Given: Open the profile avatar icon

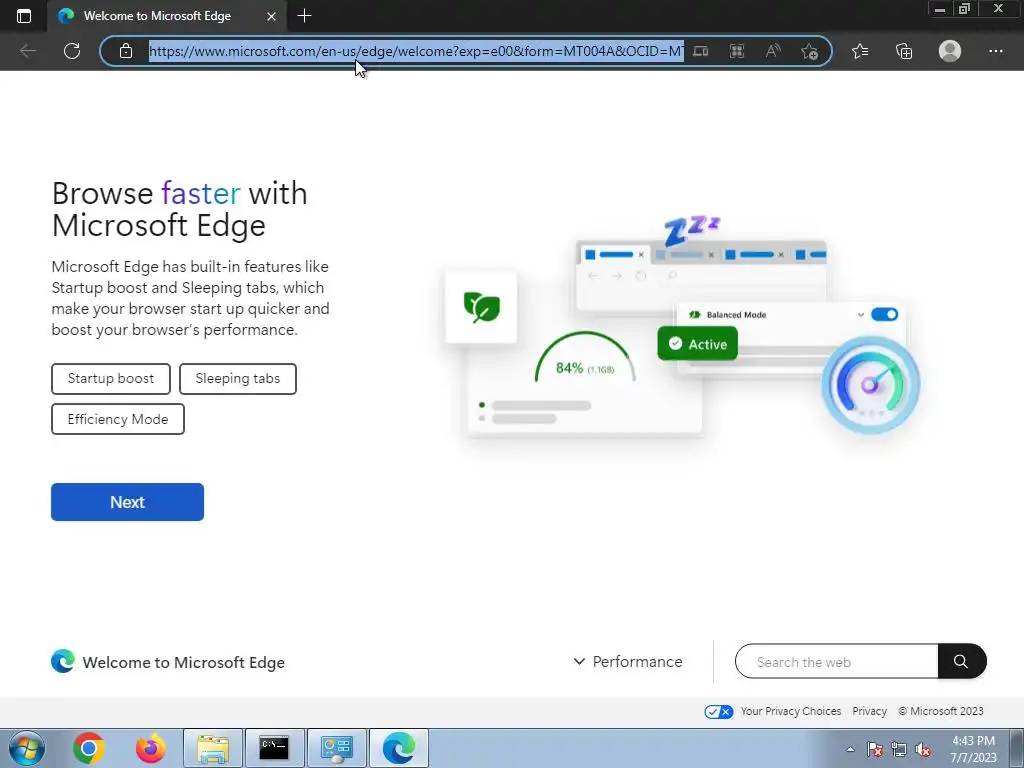Looking at the screenshot, I should tap(950, 51).
